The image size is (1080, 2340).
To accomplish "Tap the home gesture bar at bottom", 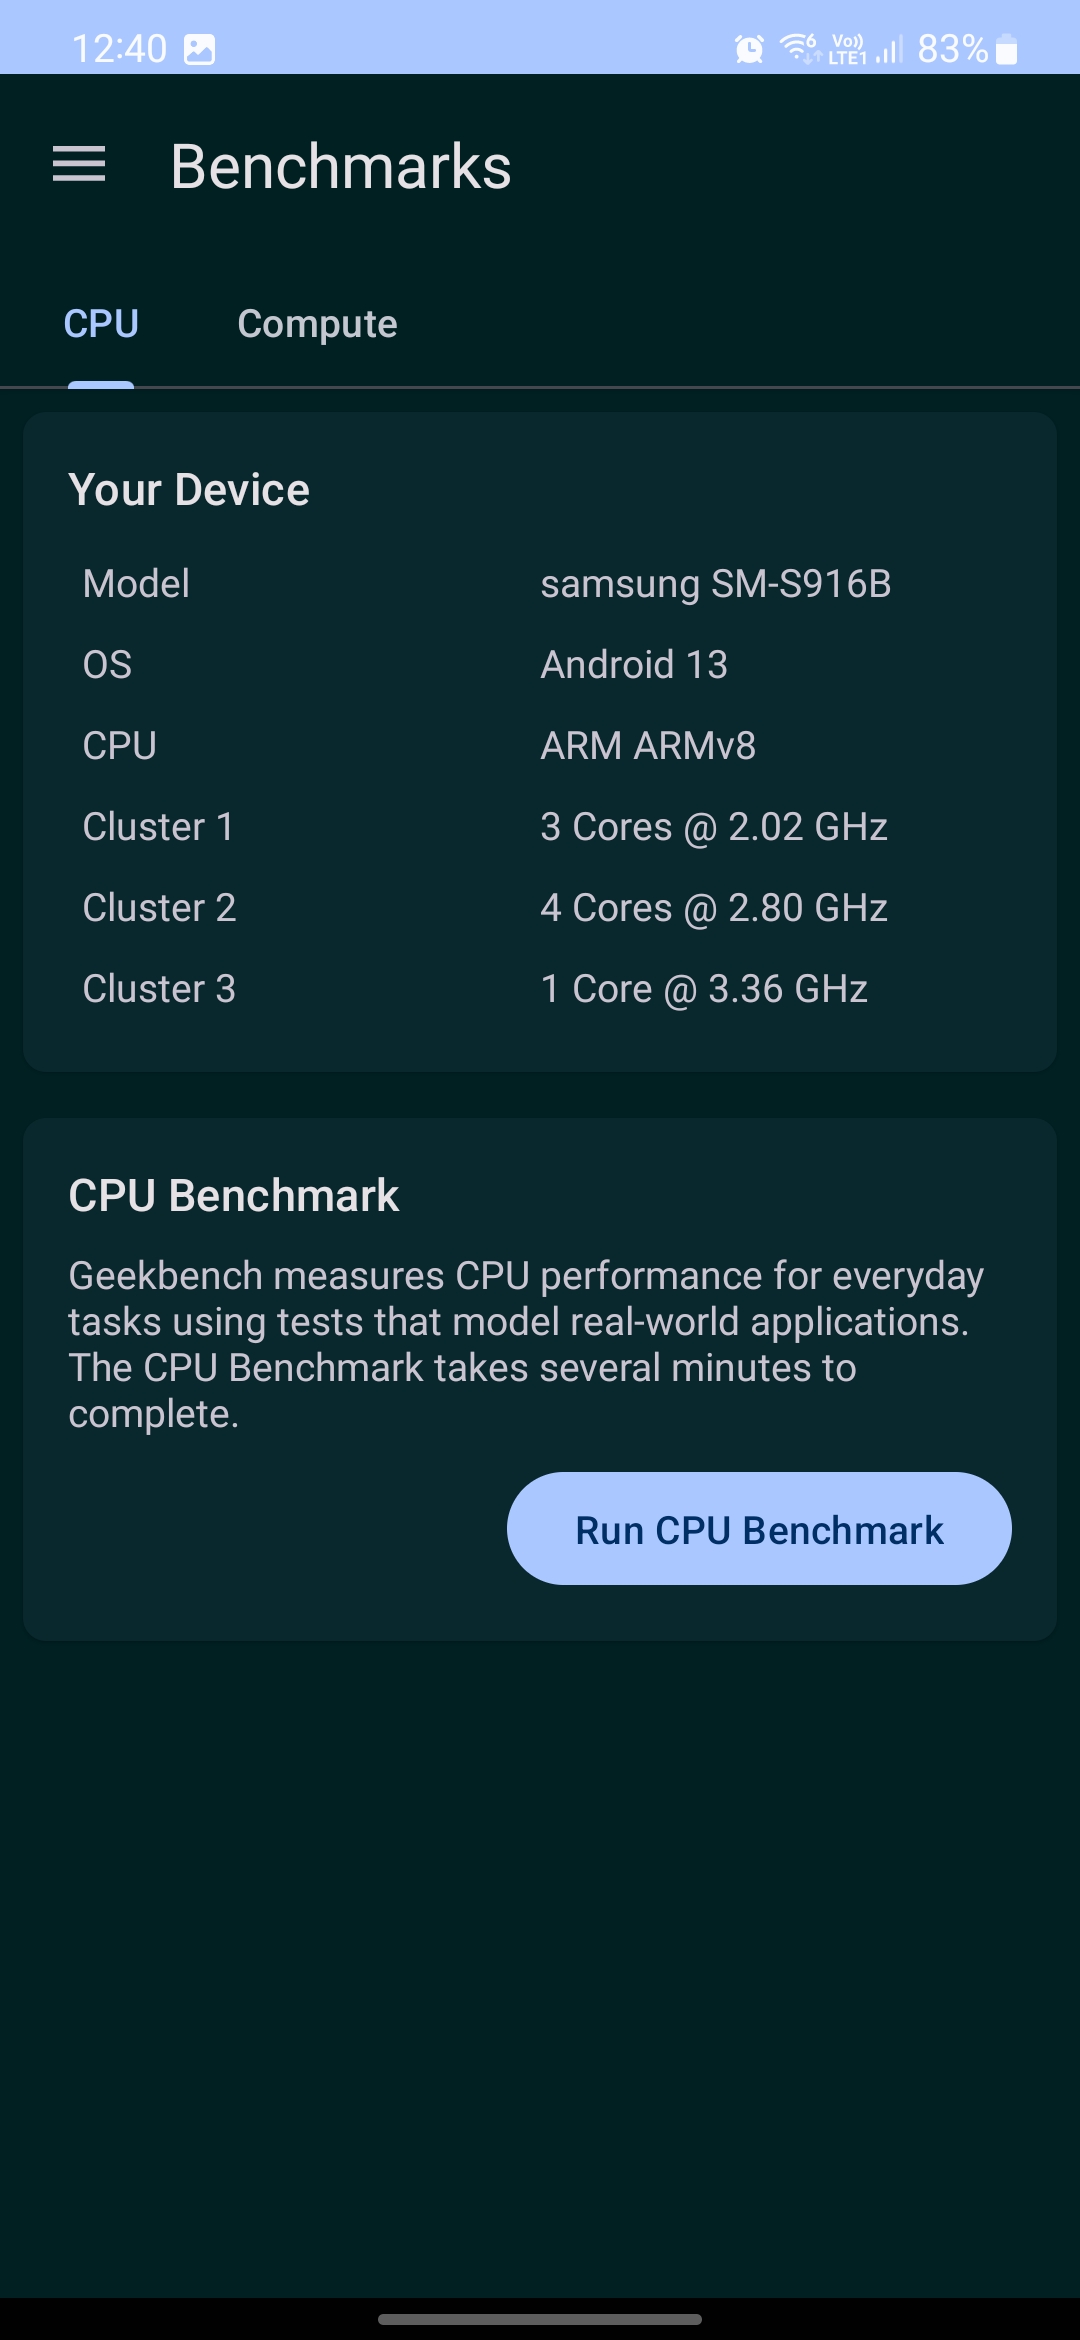I will (x=540, y=2319).
